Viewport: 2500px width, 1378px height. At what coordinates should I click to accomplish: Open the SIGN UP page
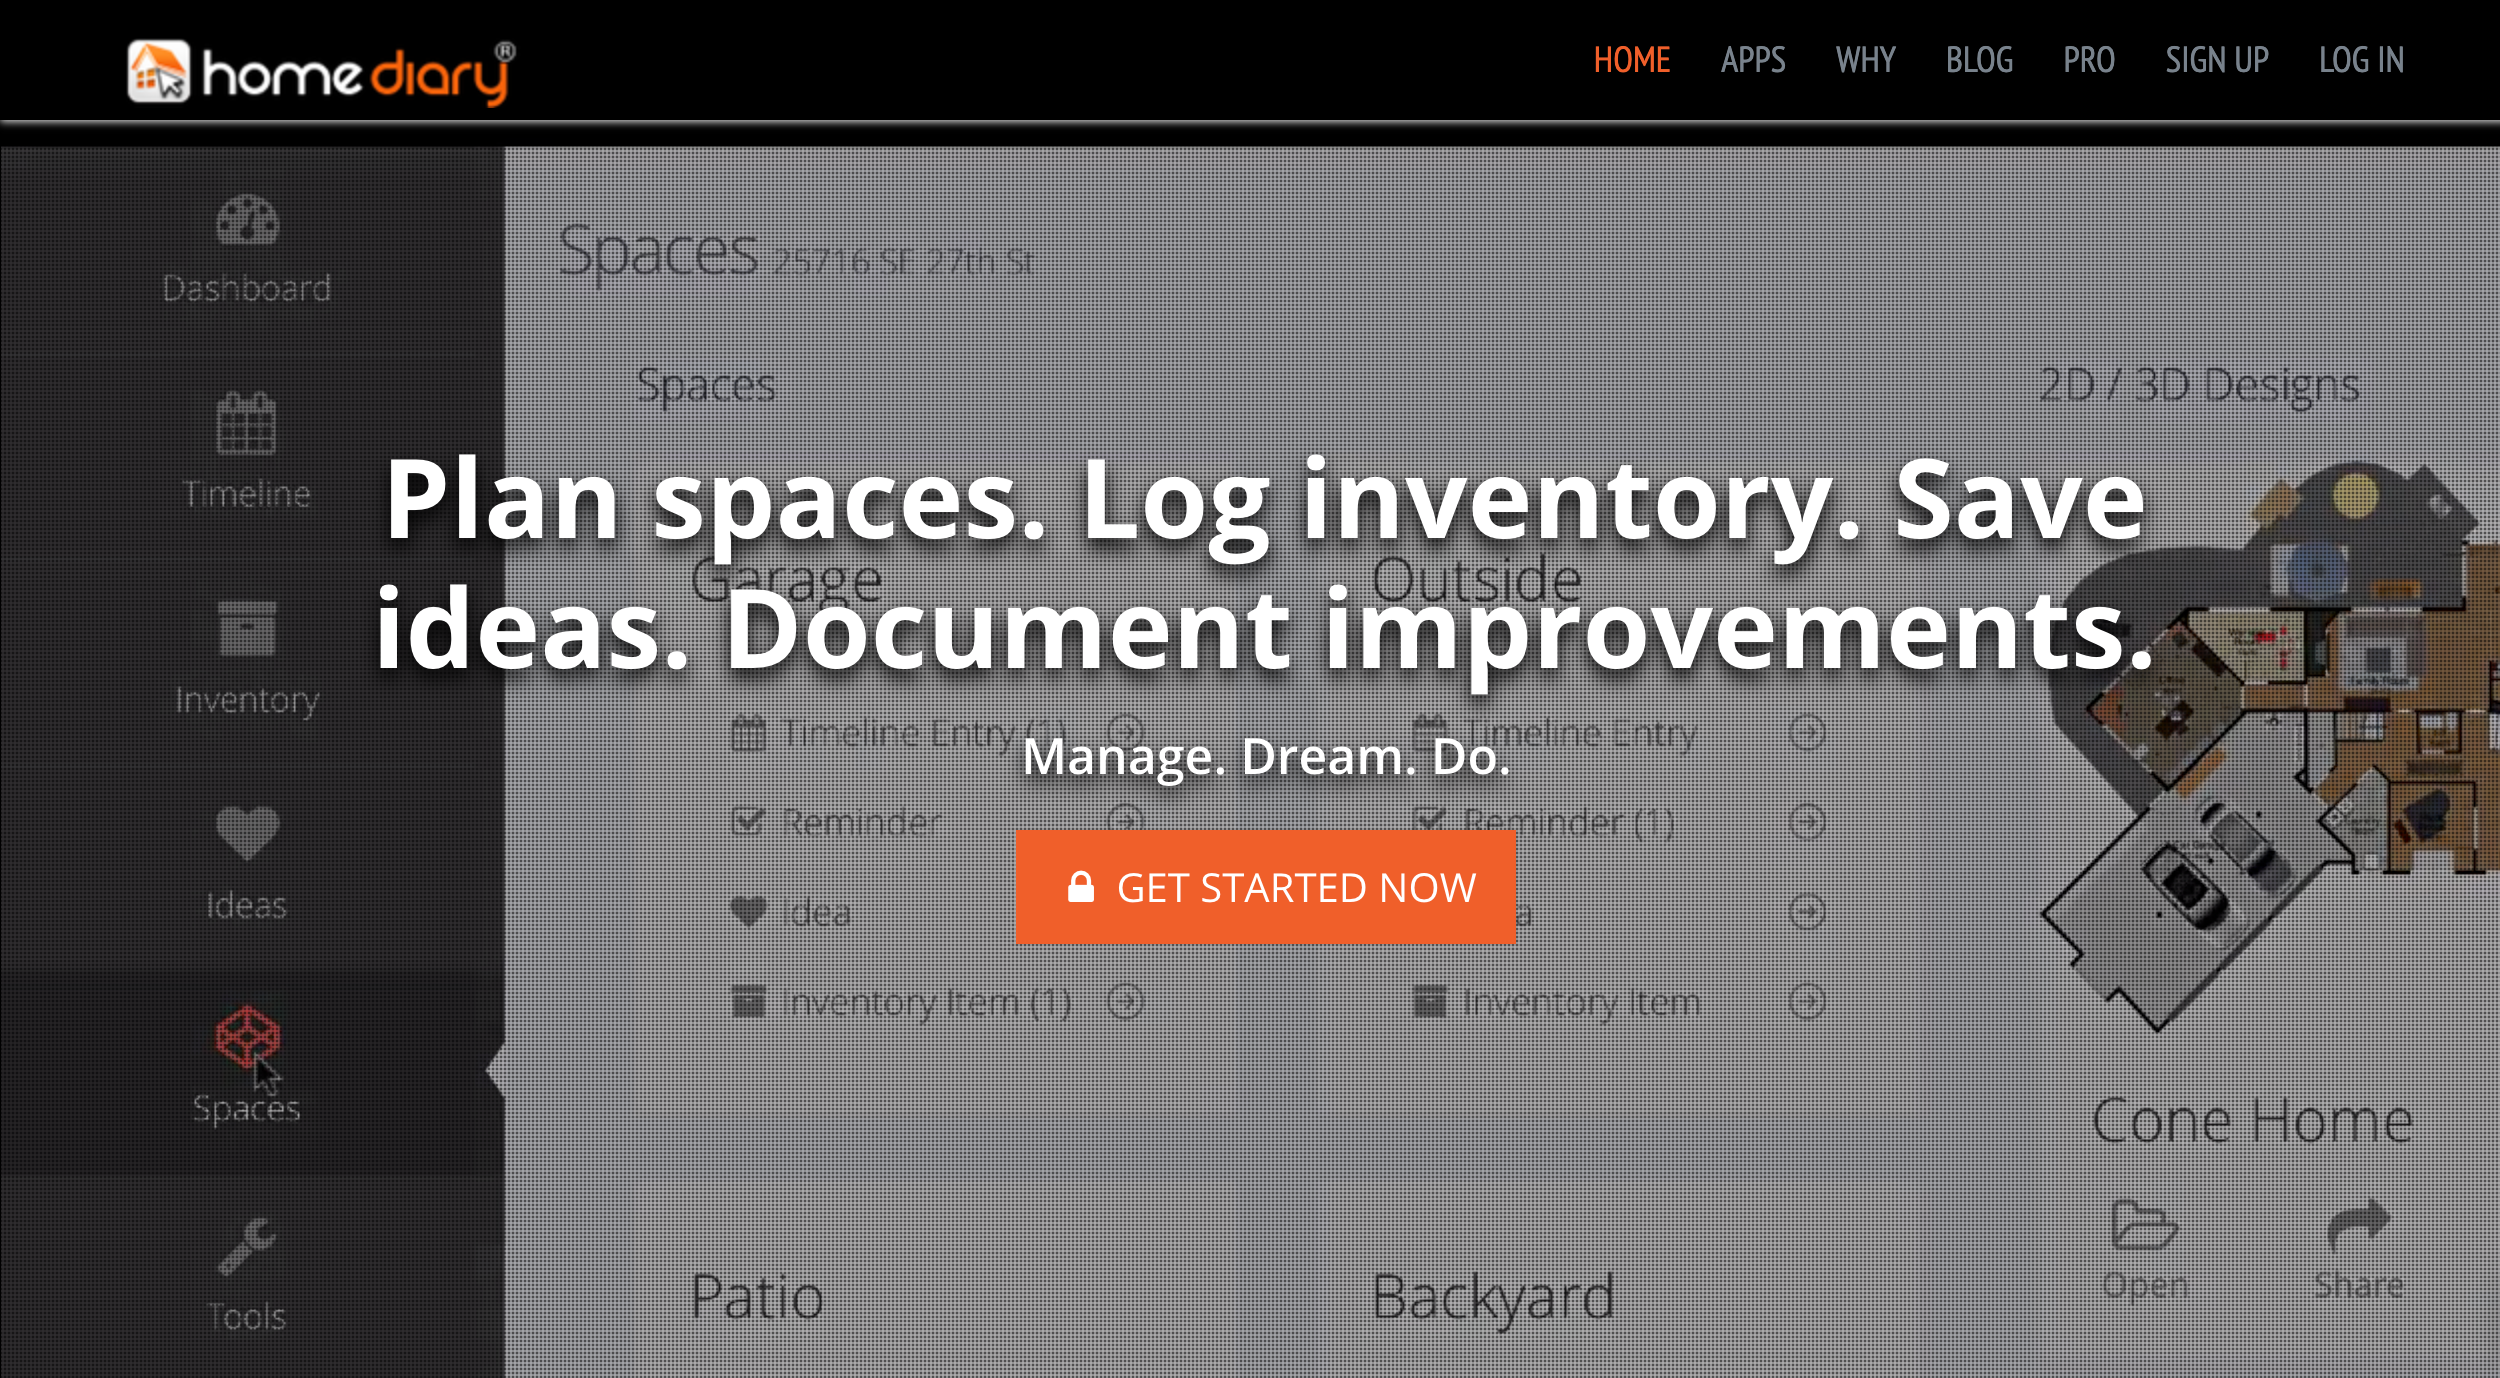2217,60
